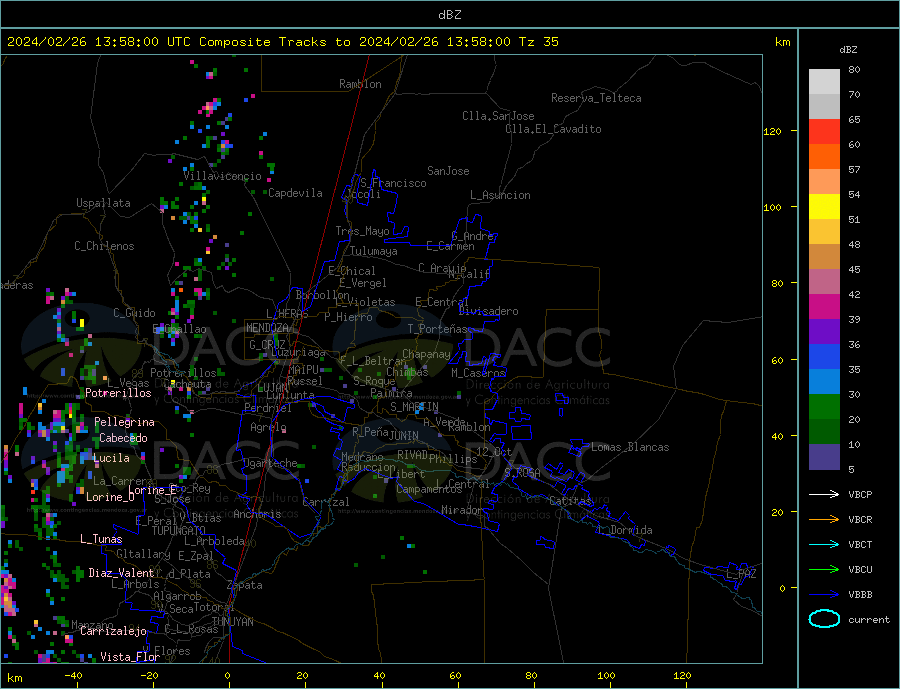Click the Cabecedo white label
This screenshot has height=689, width=900.
click(x=123, y=439)
